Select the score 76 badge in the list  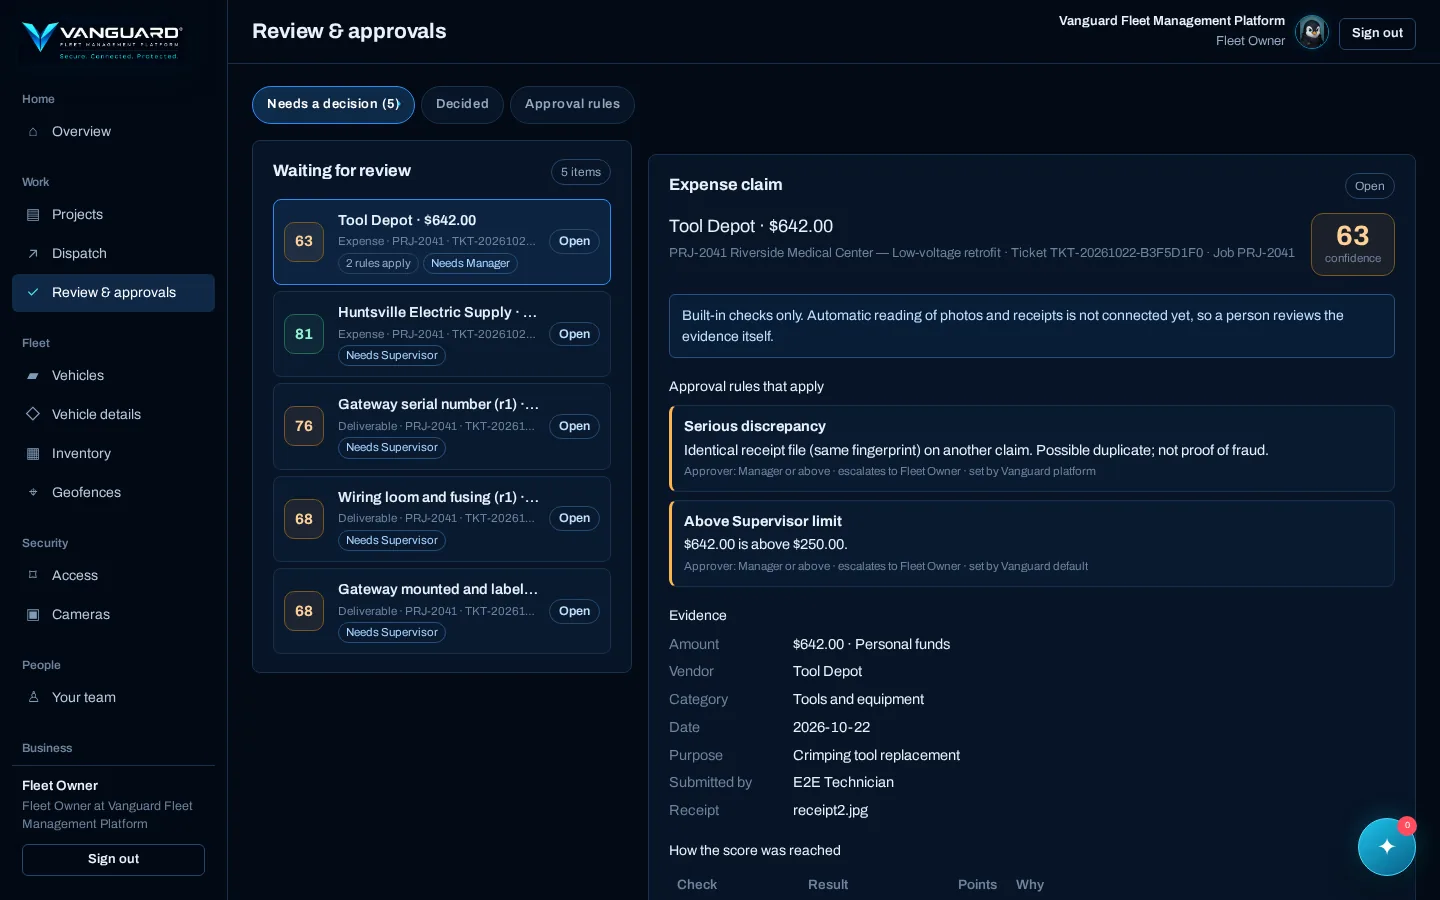[304, 426]
